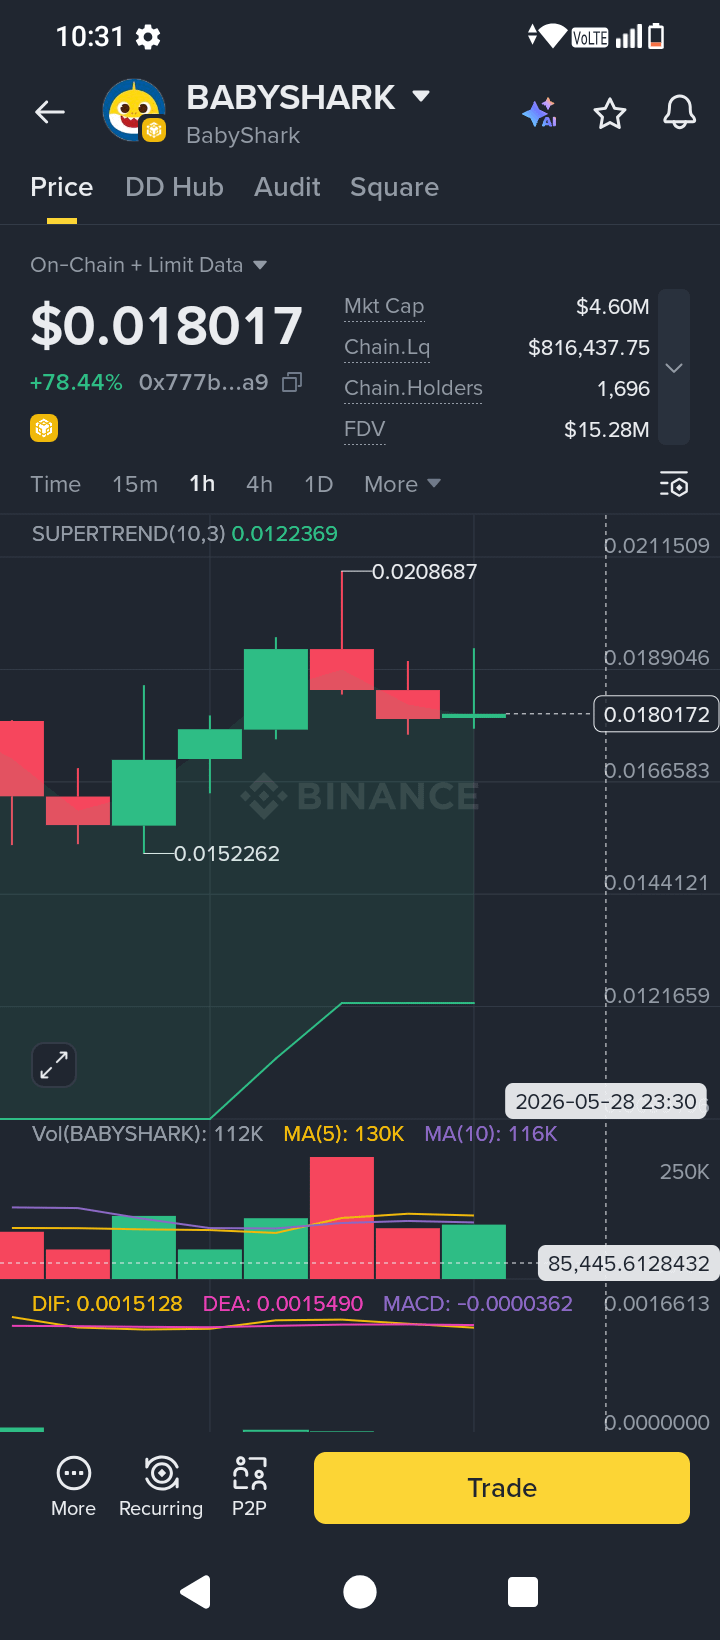Image resolution: width=720 pixels, height=1640 pixels.
Task: Add BABYSHARK to favorites with star
Action: point(610,114)
